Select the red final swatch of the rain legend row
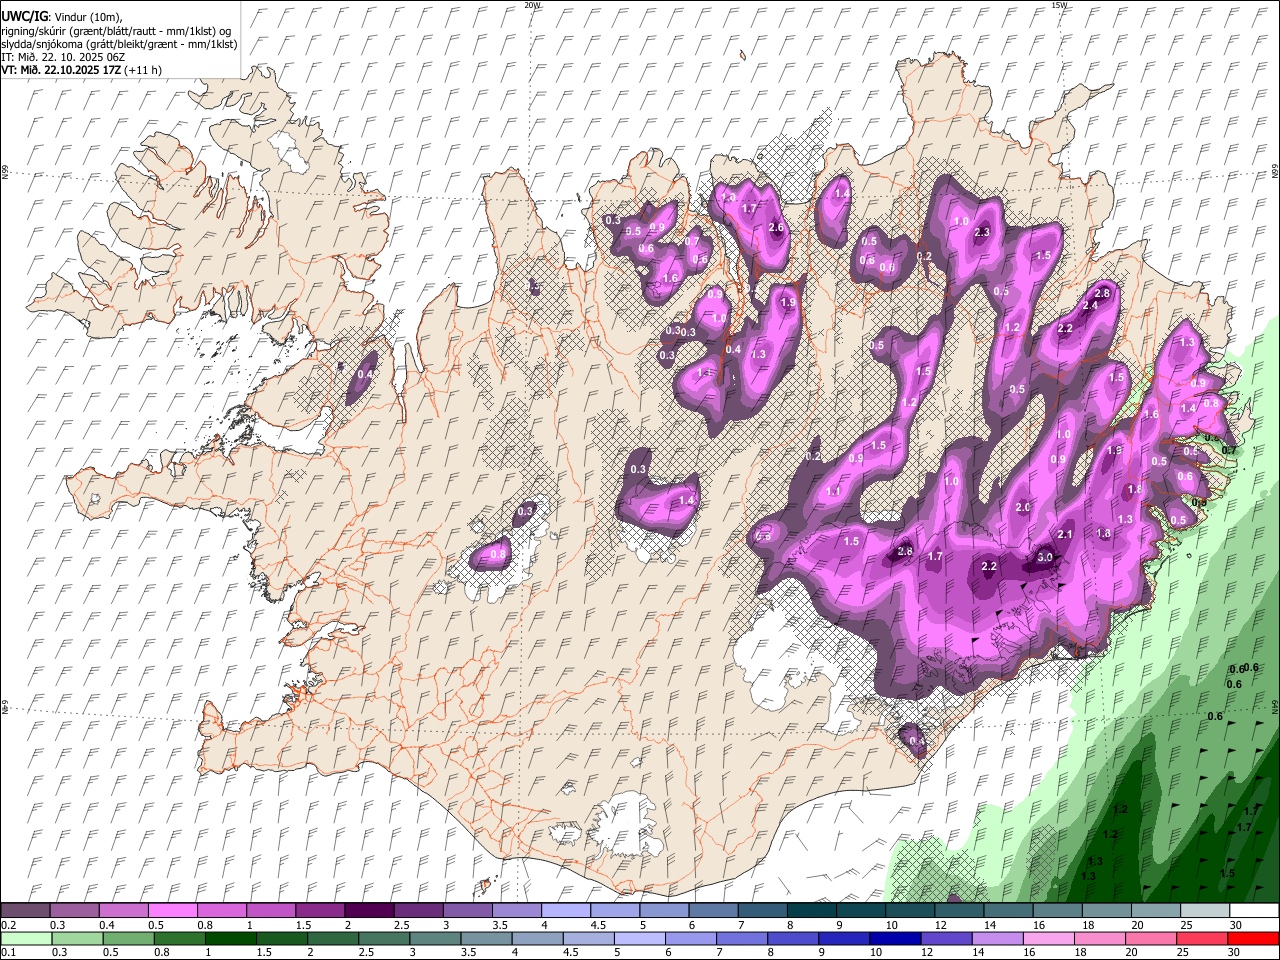 click(1254, 939)
